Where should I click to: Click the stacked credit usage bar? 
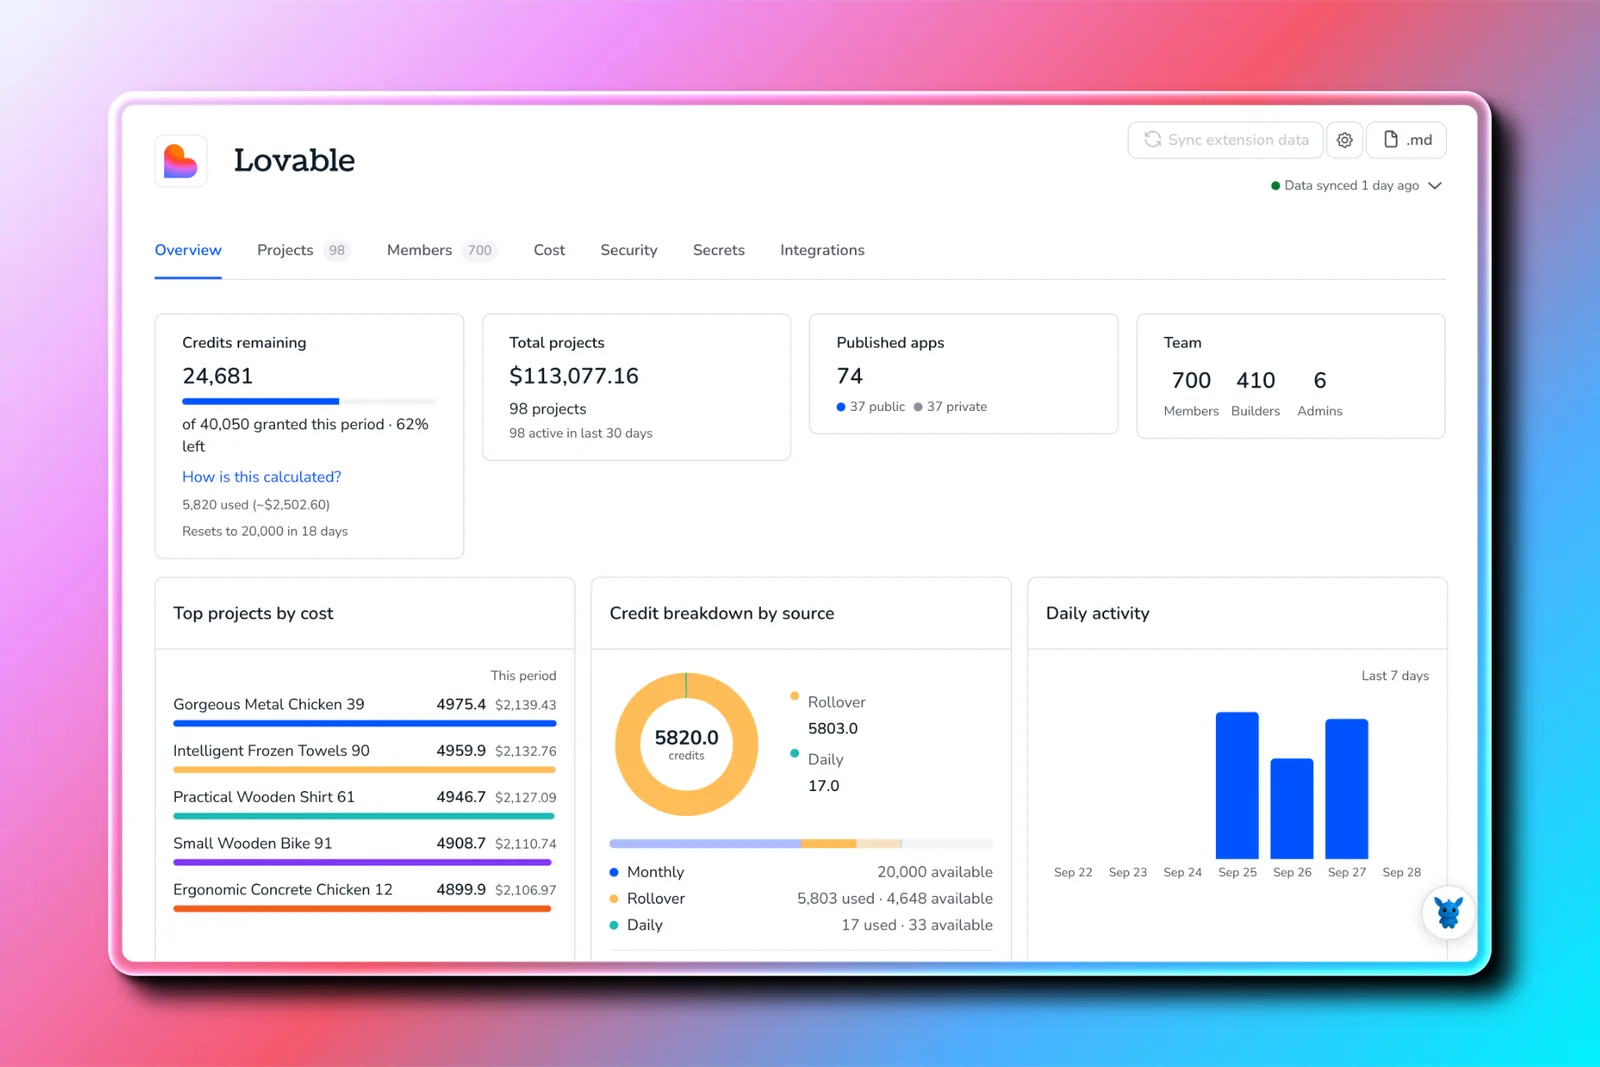click(801, 844)
